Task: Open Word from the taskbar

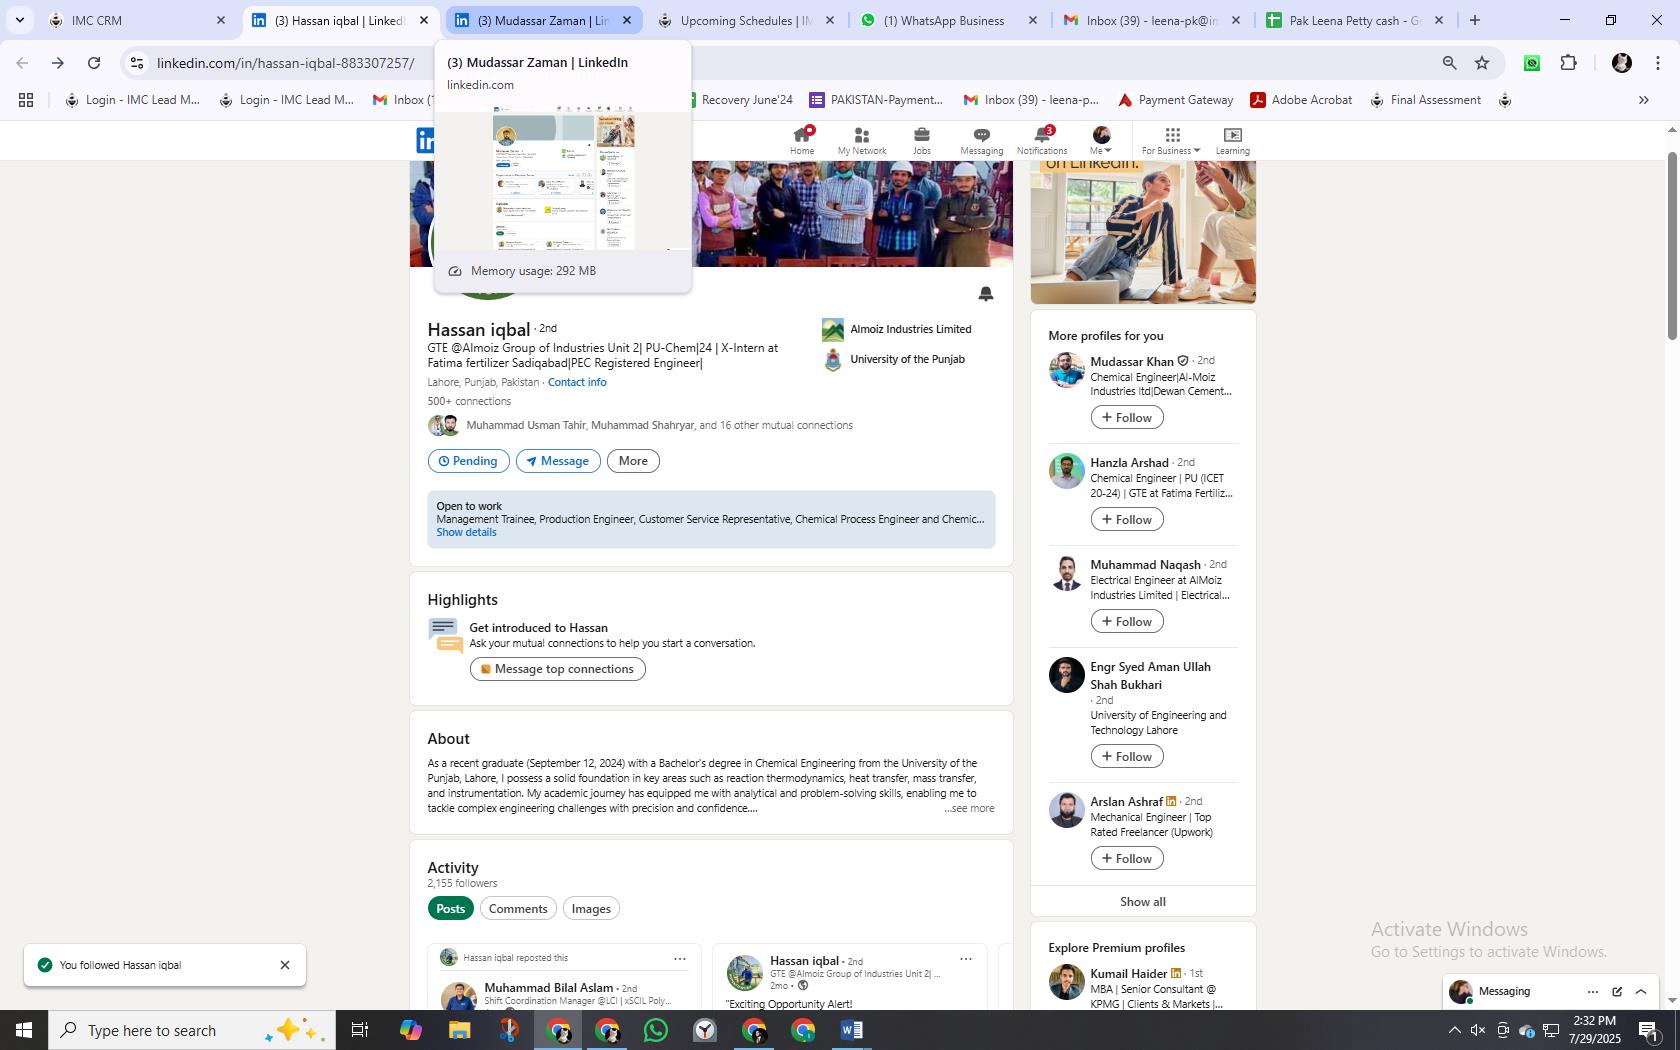Action: click(852, 1030)
